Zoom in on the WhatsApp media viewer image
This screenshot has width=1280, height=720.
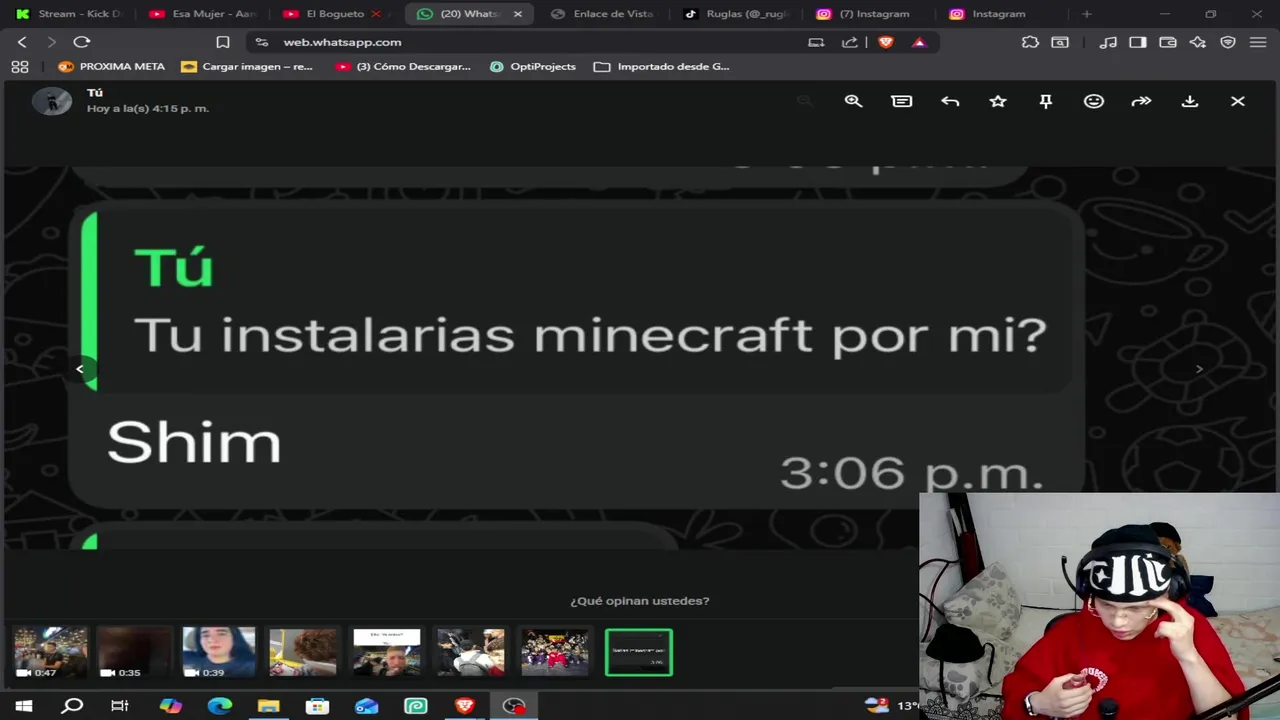[853, 101]
